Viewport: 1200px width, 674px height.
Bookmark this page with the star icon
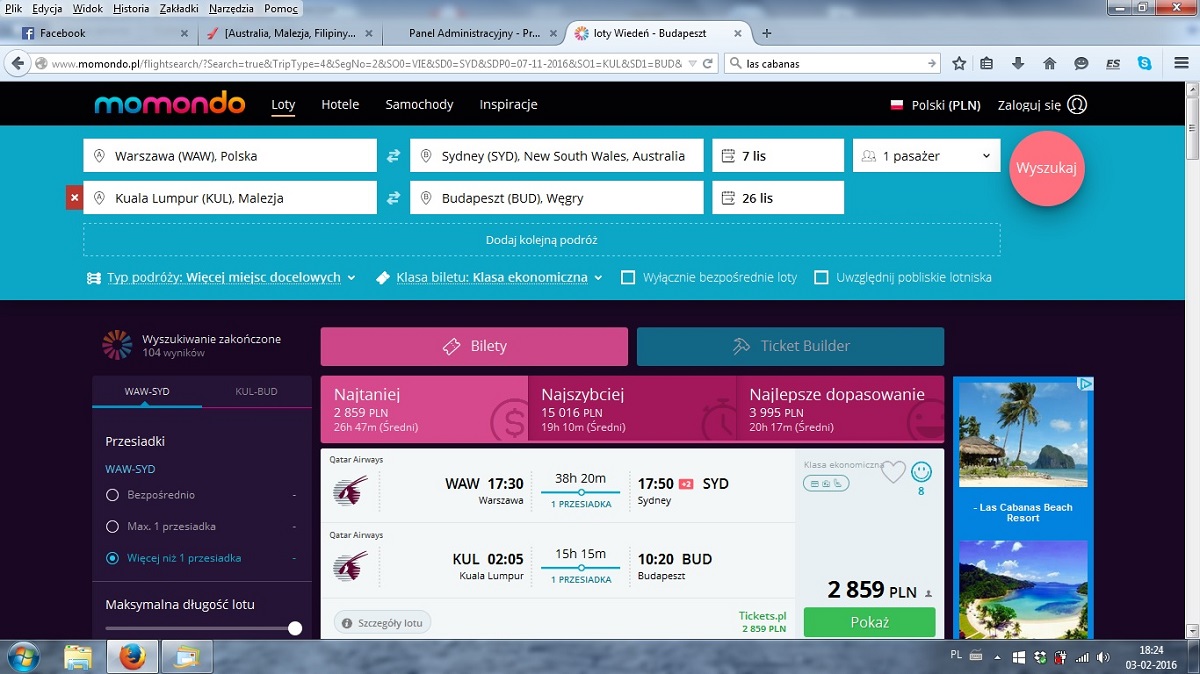click(959, 63)
